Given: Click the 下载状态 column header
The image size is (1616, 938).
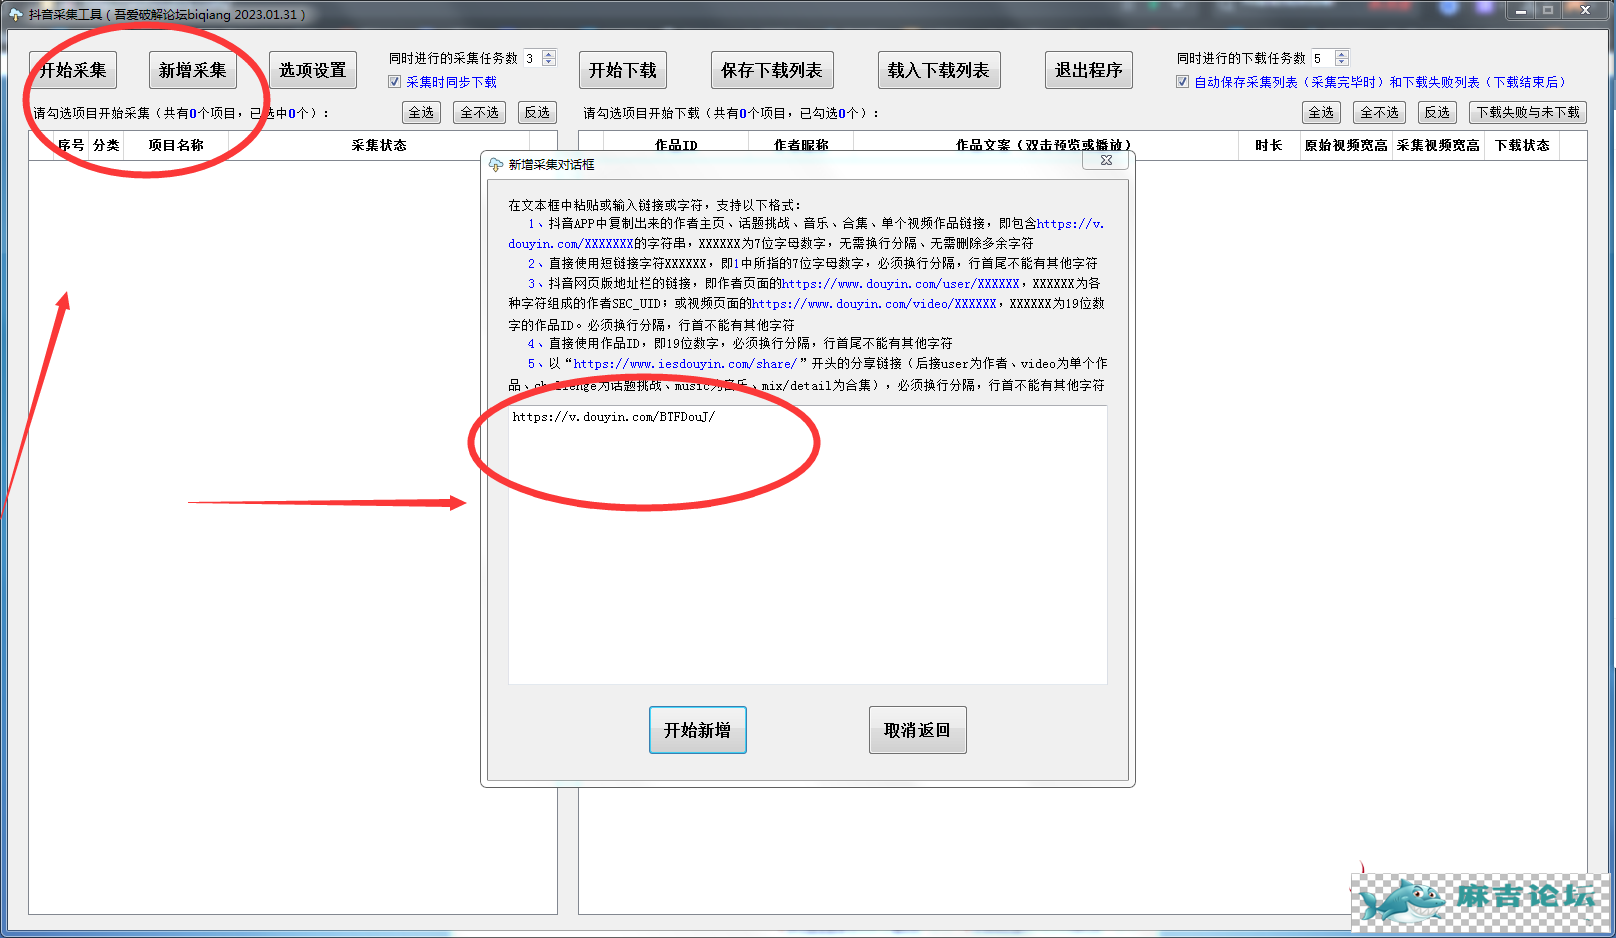Looking at the screenshot, I should (x=1522, y=145).
